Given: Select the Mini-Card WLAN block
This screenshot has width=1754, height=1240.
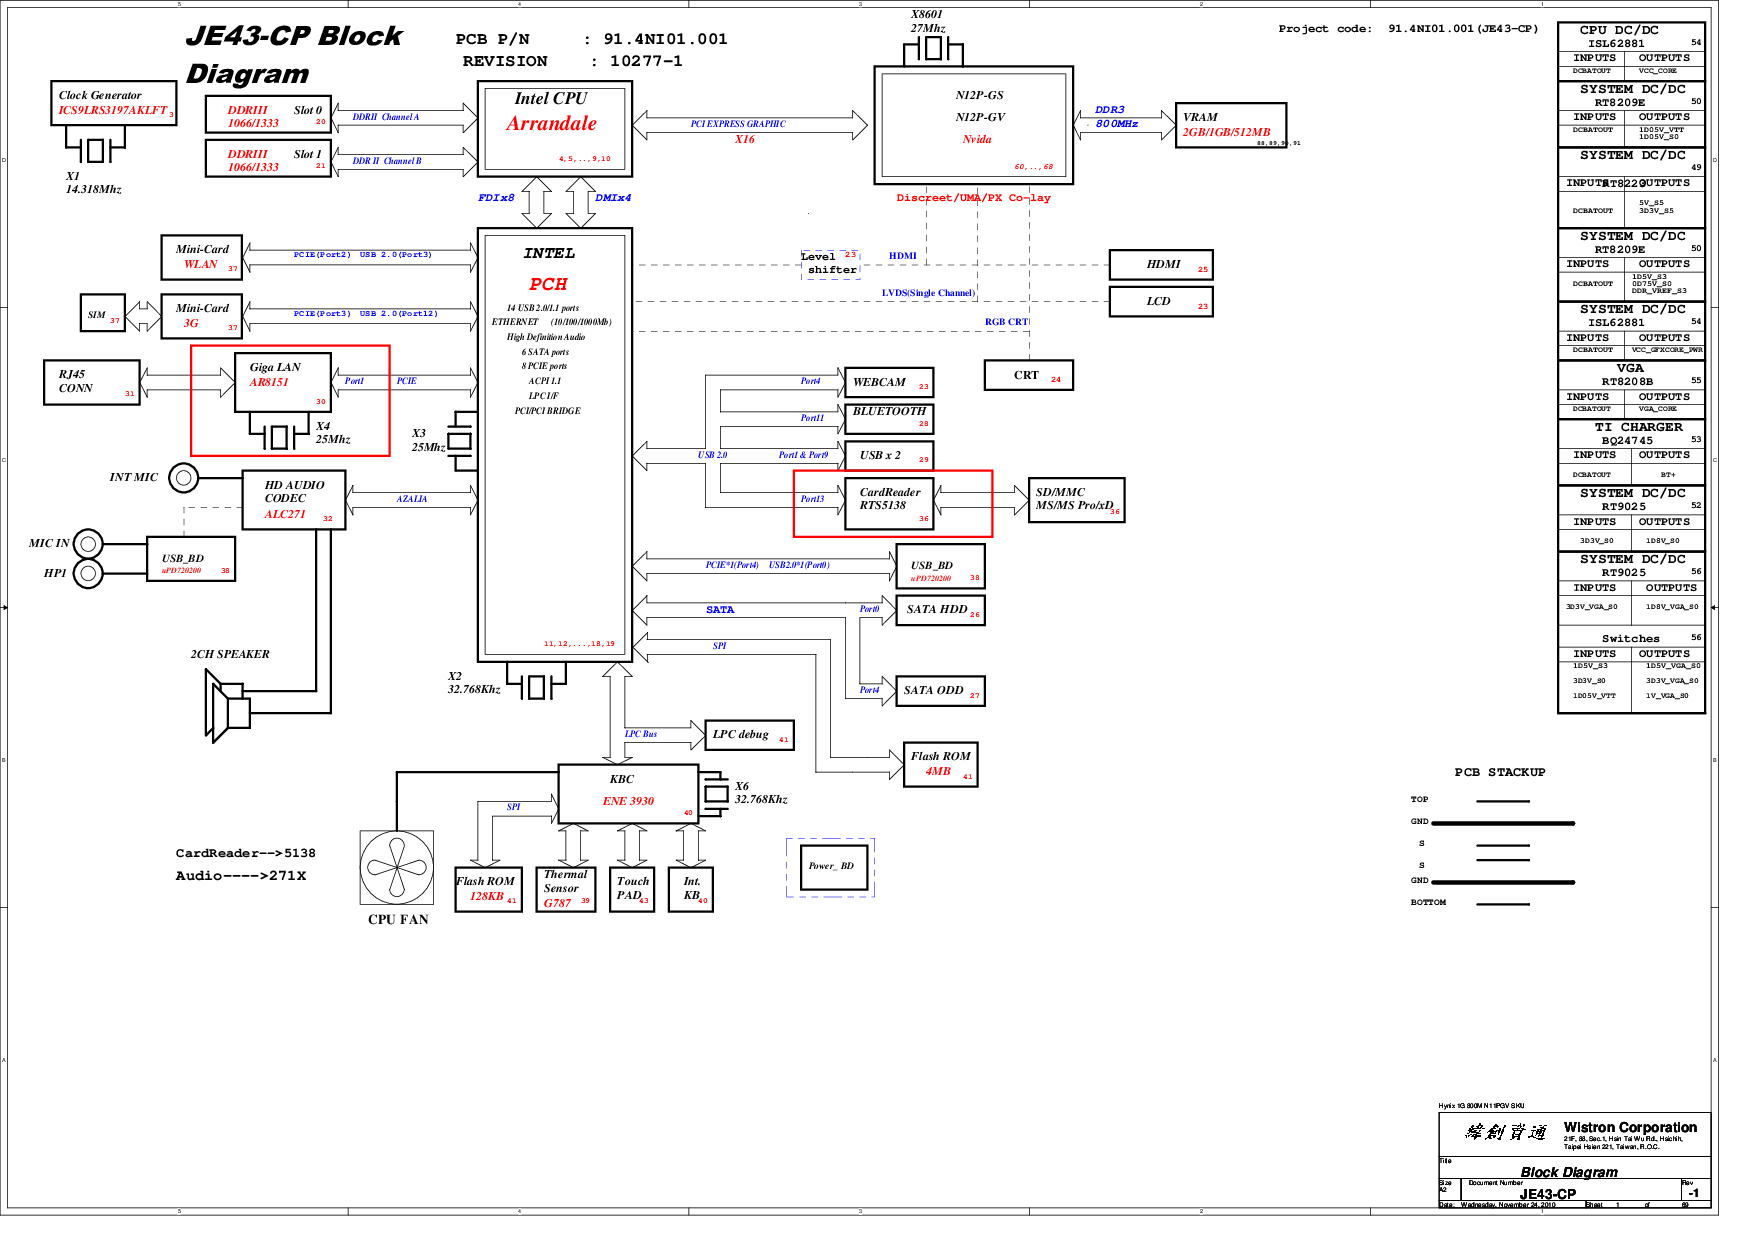Looking at the screenshot, I should click(201, 258).
